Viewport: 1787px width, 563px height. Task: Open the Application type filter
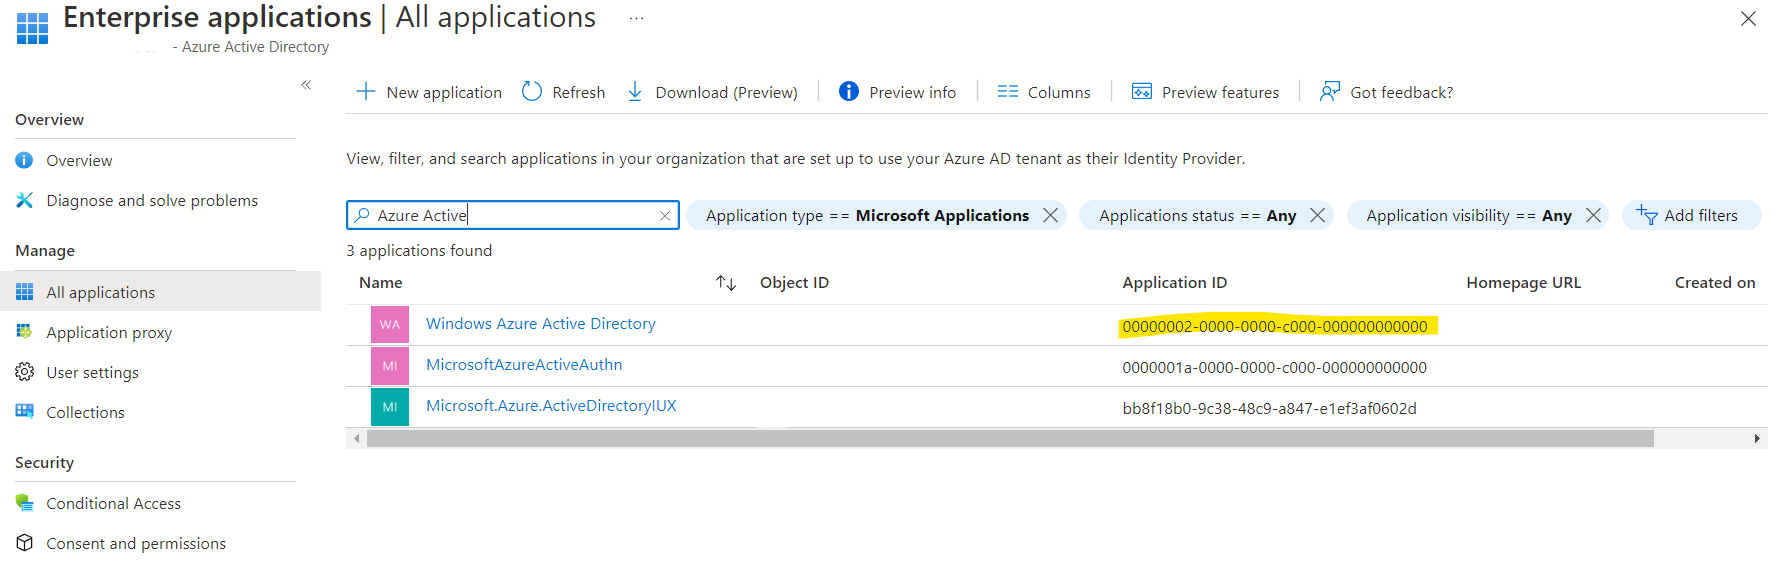[x=867, y=215]
